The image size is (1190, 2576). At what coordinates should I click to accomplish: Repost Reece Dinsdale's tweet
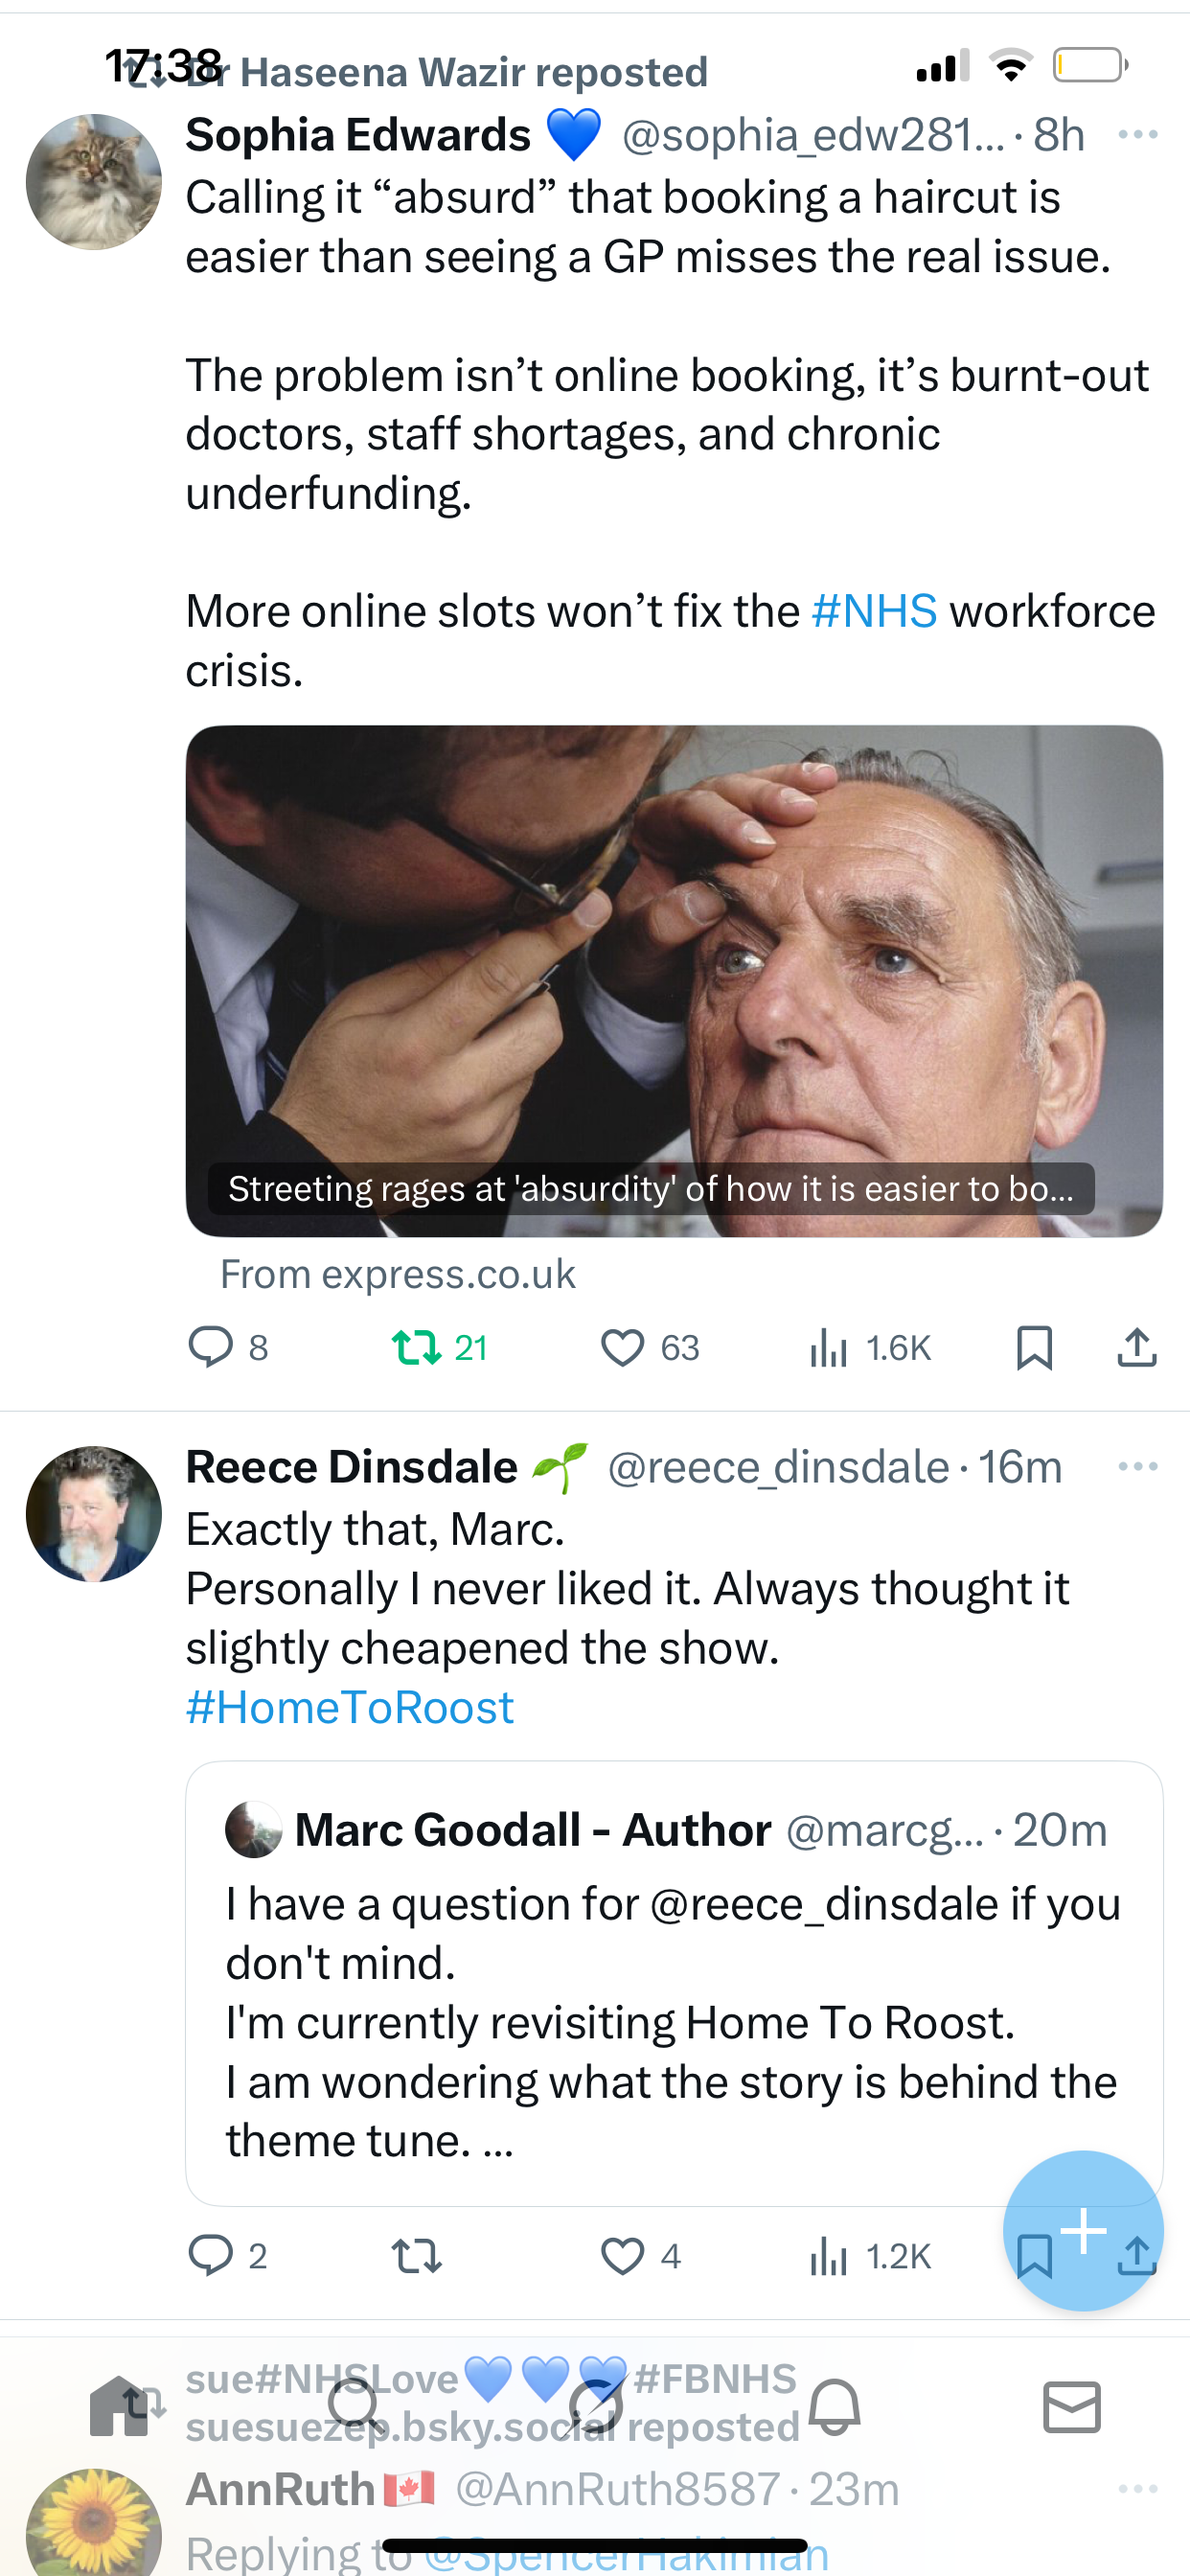point(417,2255)
